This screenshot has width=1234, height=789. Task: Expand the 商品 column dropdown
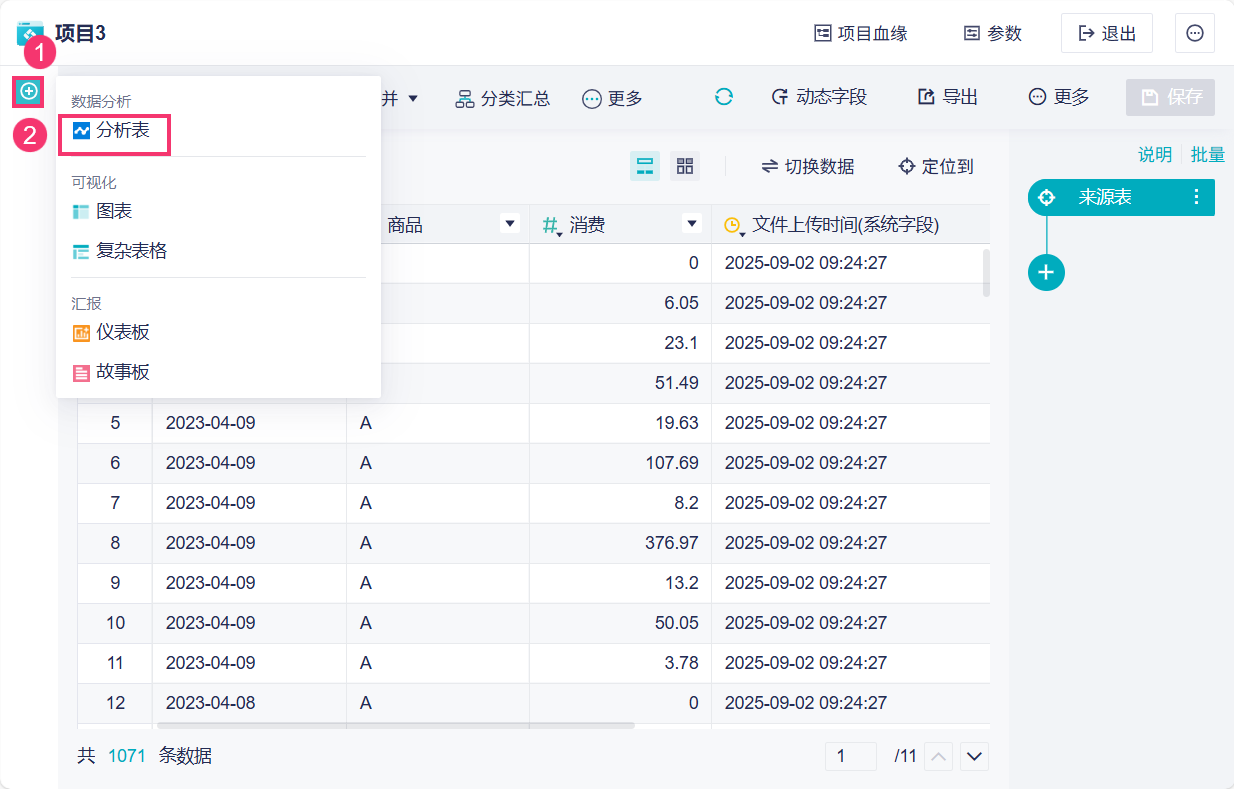(510, 224)
